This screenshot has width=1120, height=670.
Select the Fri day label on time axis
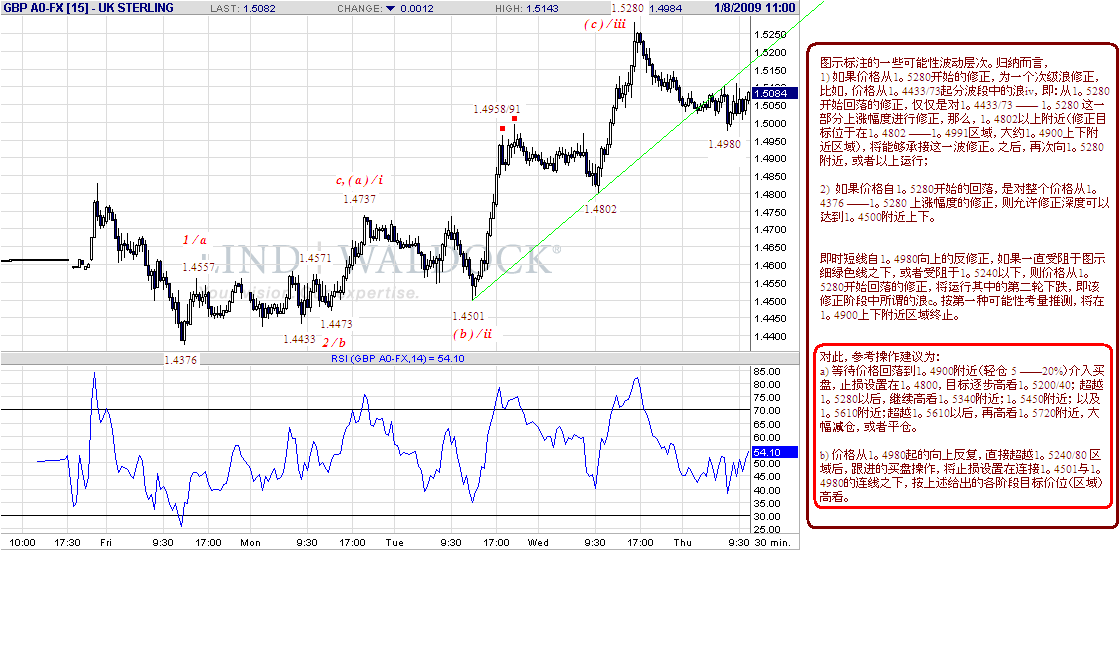tap(106, 543)
